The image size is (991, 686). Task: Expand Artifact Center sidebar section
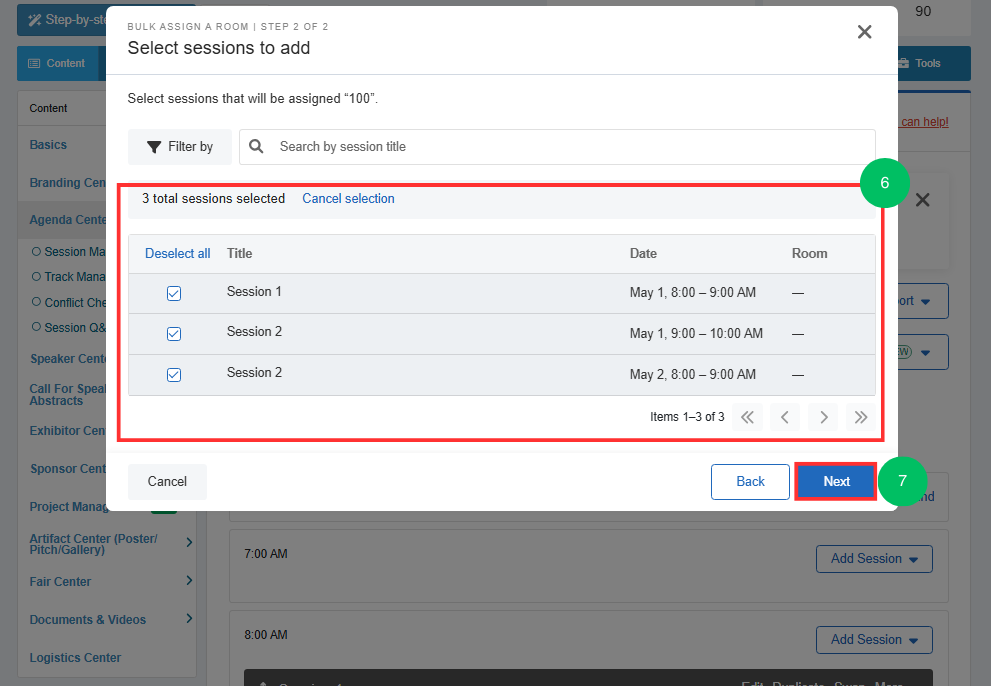[x=189, y=542]
